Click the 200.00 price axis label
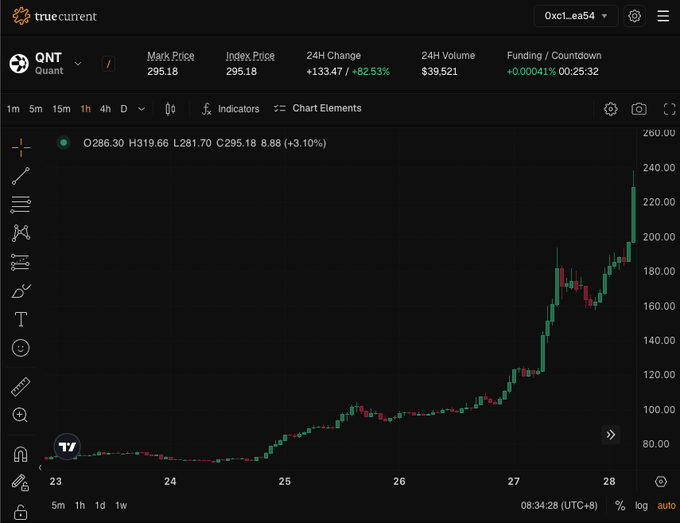Viewport: 680px width, 523px height. click(x=659, y=237)
